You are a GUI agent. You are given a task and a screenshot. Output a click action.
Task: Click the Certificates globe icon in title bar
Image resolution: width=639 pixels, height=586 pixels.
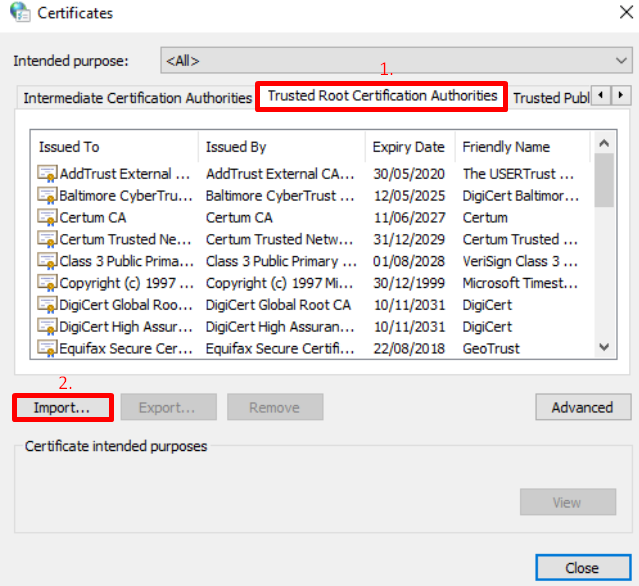tap(20, 12)
